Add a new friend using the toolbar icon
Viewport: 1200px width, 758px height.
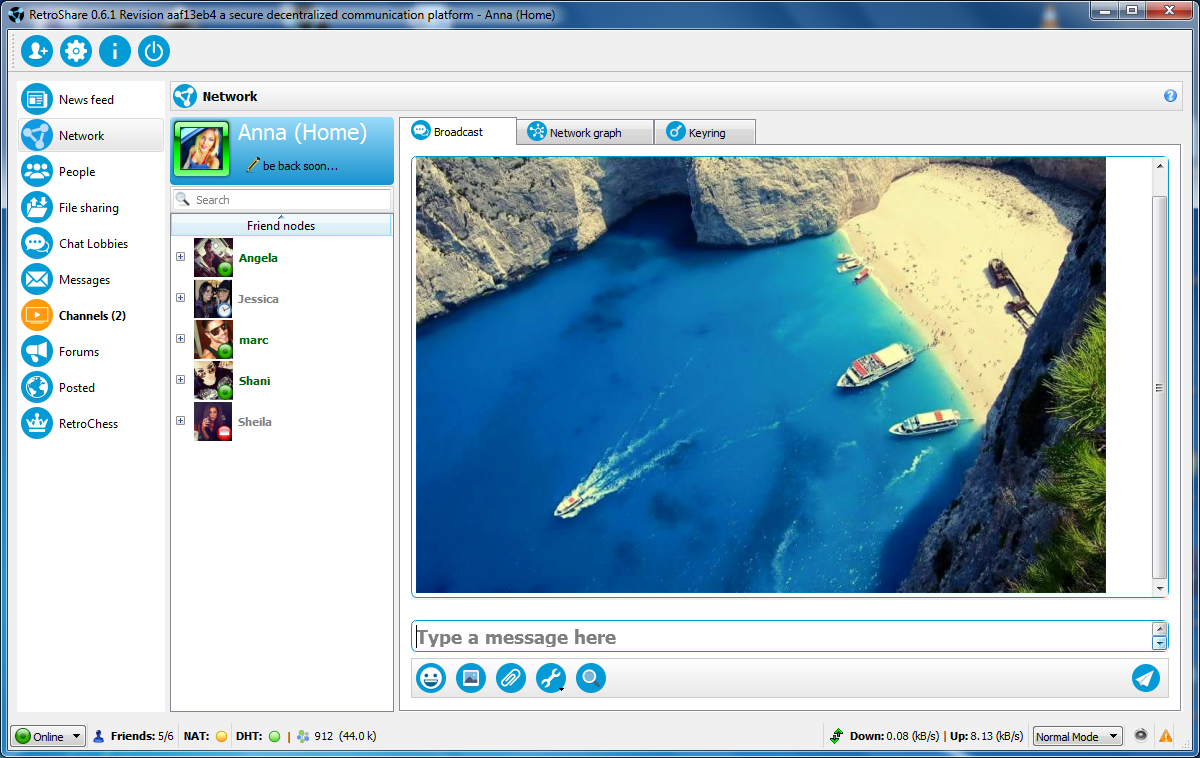[x=36, y=50]
